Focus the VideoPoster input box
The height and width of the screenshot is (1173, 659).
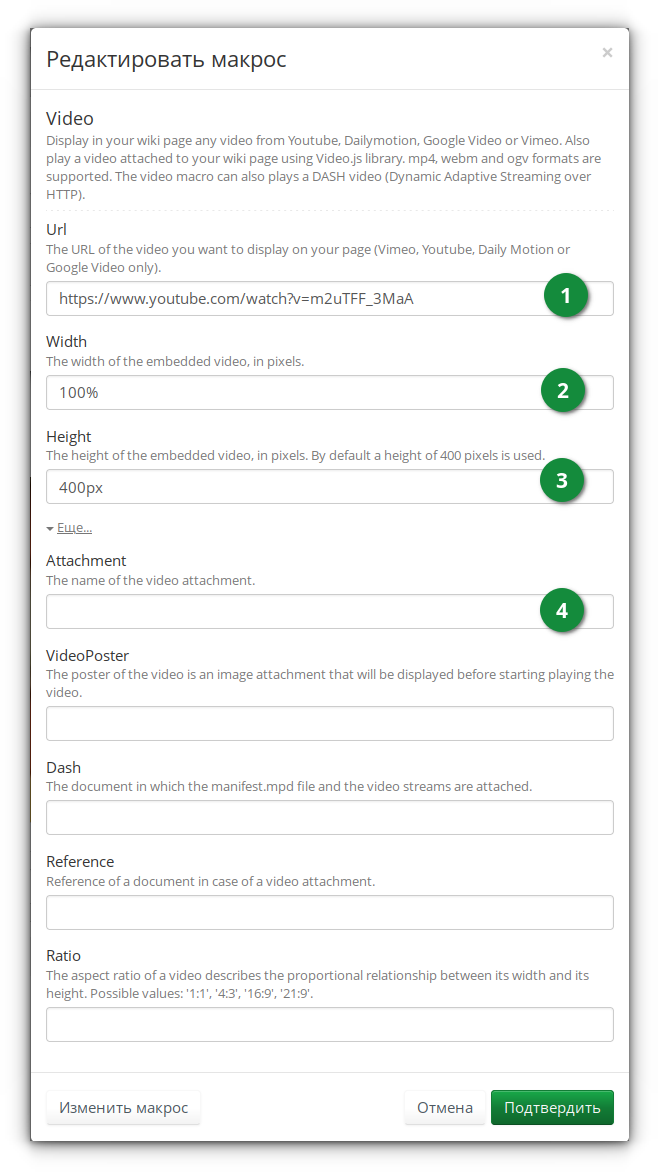[x=329, y=723]
